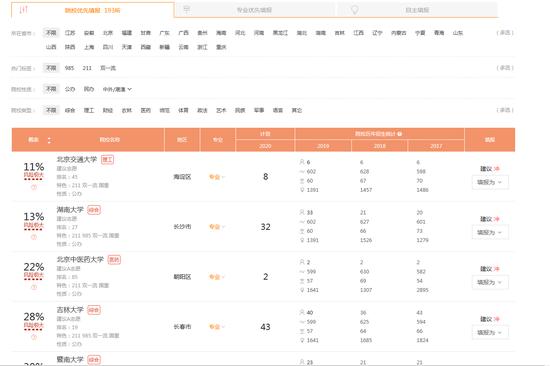The width and height of the screenshot is (550, 366).
Task: Select 公办 in school nature filter
Action: coord(70,89)
